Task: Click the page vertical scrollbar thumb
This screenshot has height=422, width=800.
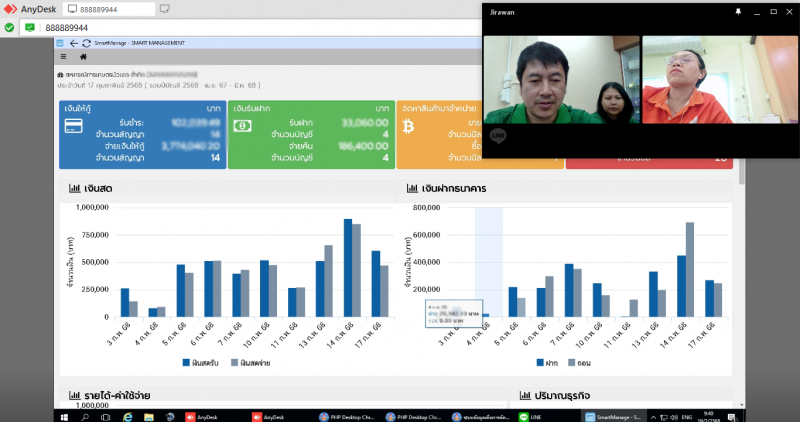Action: 741,171
